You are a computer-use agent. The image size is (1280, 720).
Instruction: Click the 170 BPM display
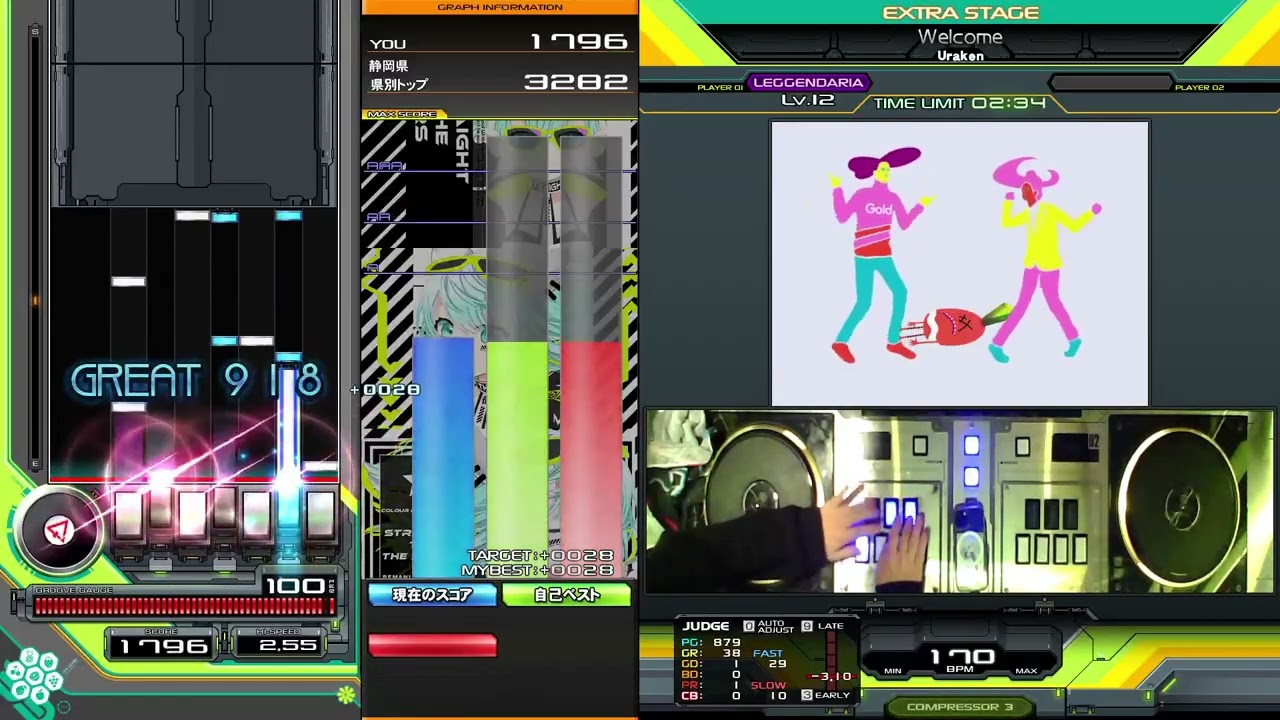click(962, 657)
